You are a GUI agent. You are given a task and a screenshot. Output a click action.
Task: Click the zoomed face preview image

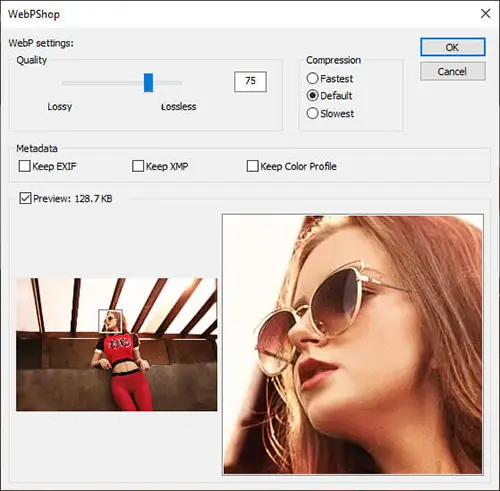click(x=353, y=345)
